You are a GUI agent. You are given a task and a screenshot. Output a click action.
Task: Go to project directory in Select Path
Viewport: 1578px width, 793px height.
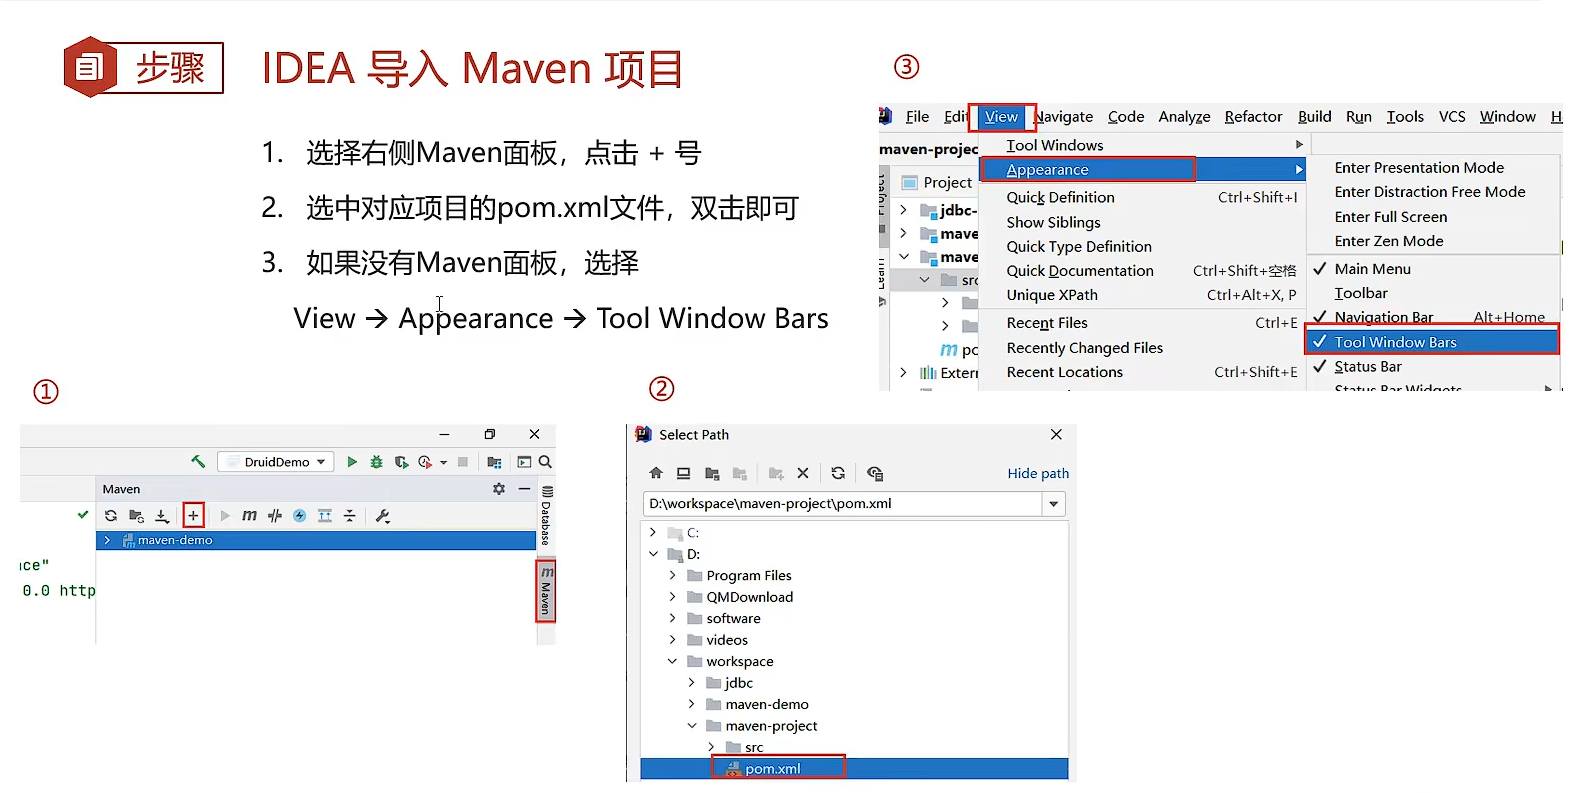pos(712,473)
